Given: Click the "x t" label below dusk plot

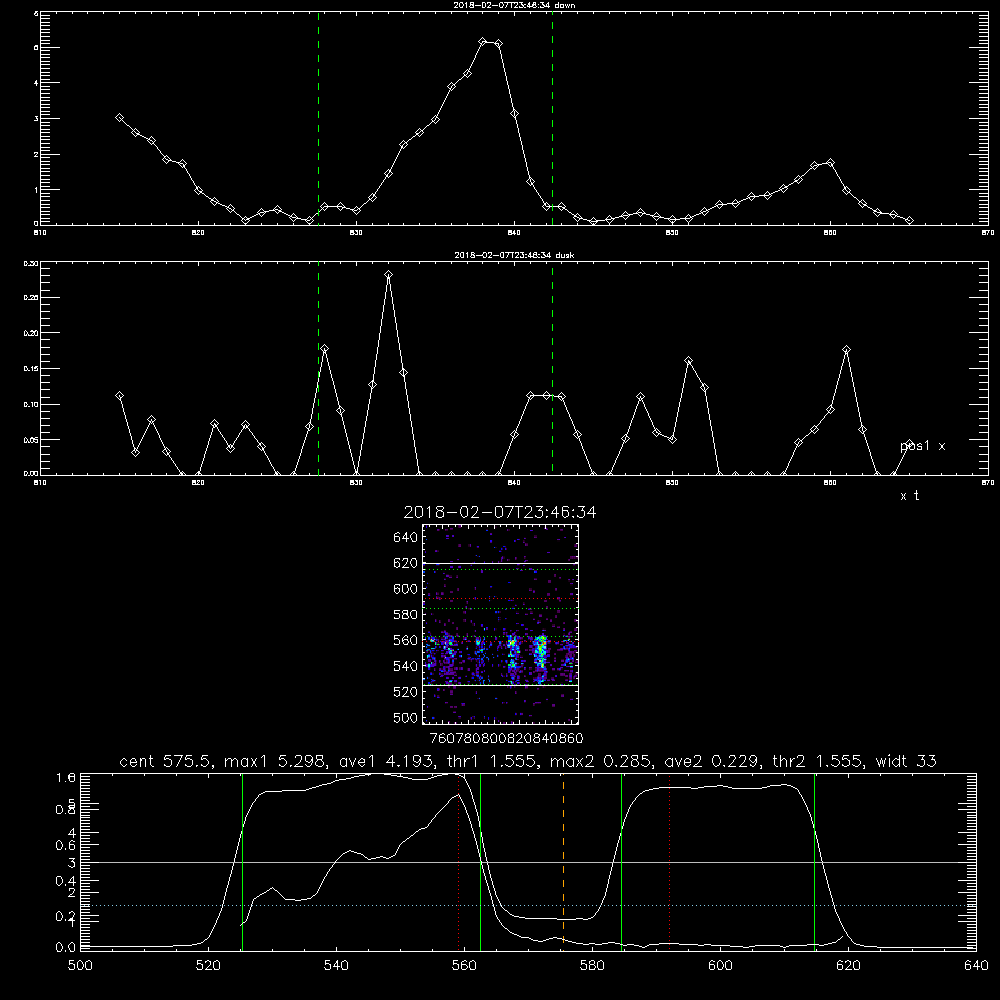Looking at the screenshot, I should coord(909,495).
